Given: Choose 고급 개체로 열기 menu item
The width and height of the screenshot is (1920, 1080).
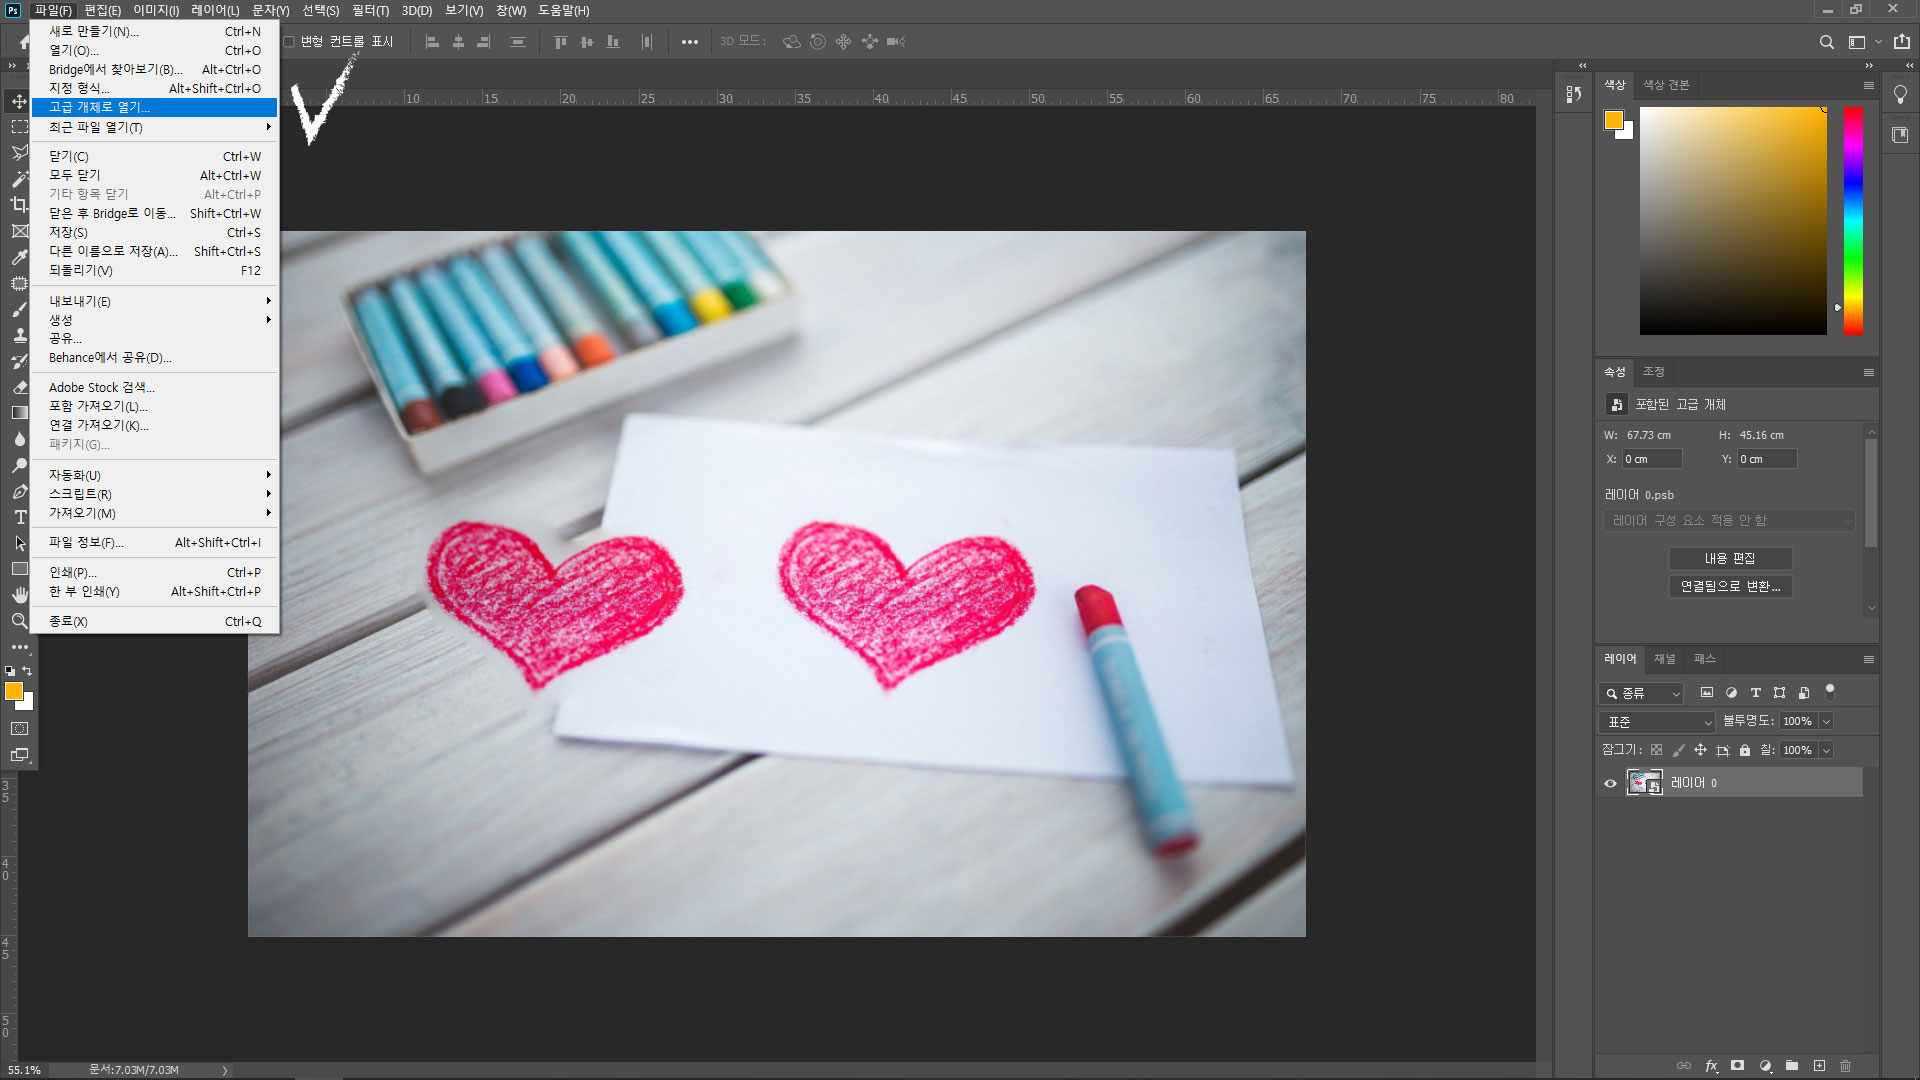Looking at the screenshot, I should (154, 107).
